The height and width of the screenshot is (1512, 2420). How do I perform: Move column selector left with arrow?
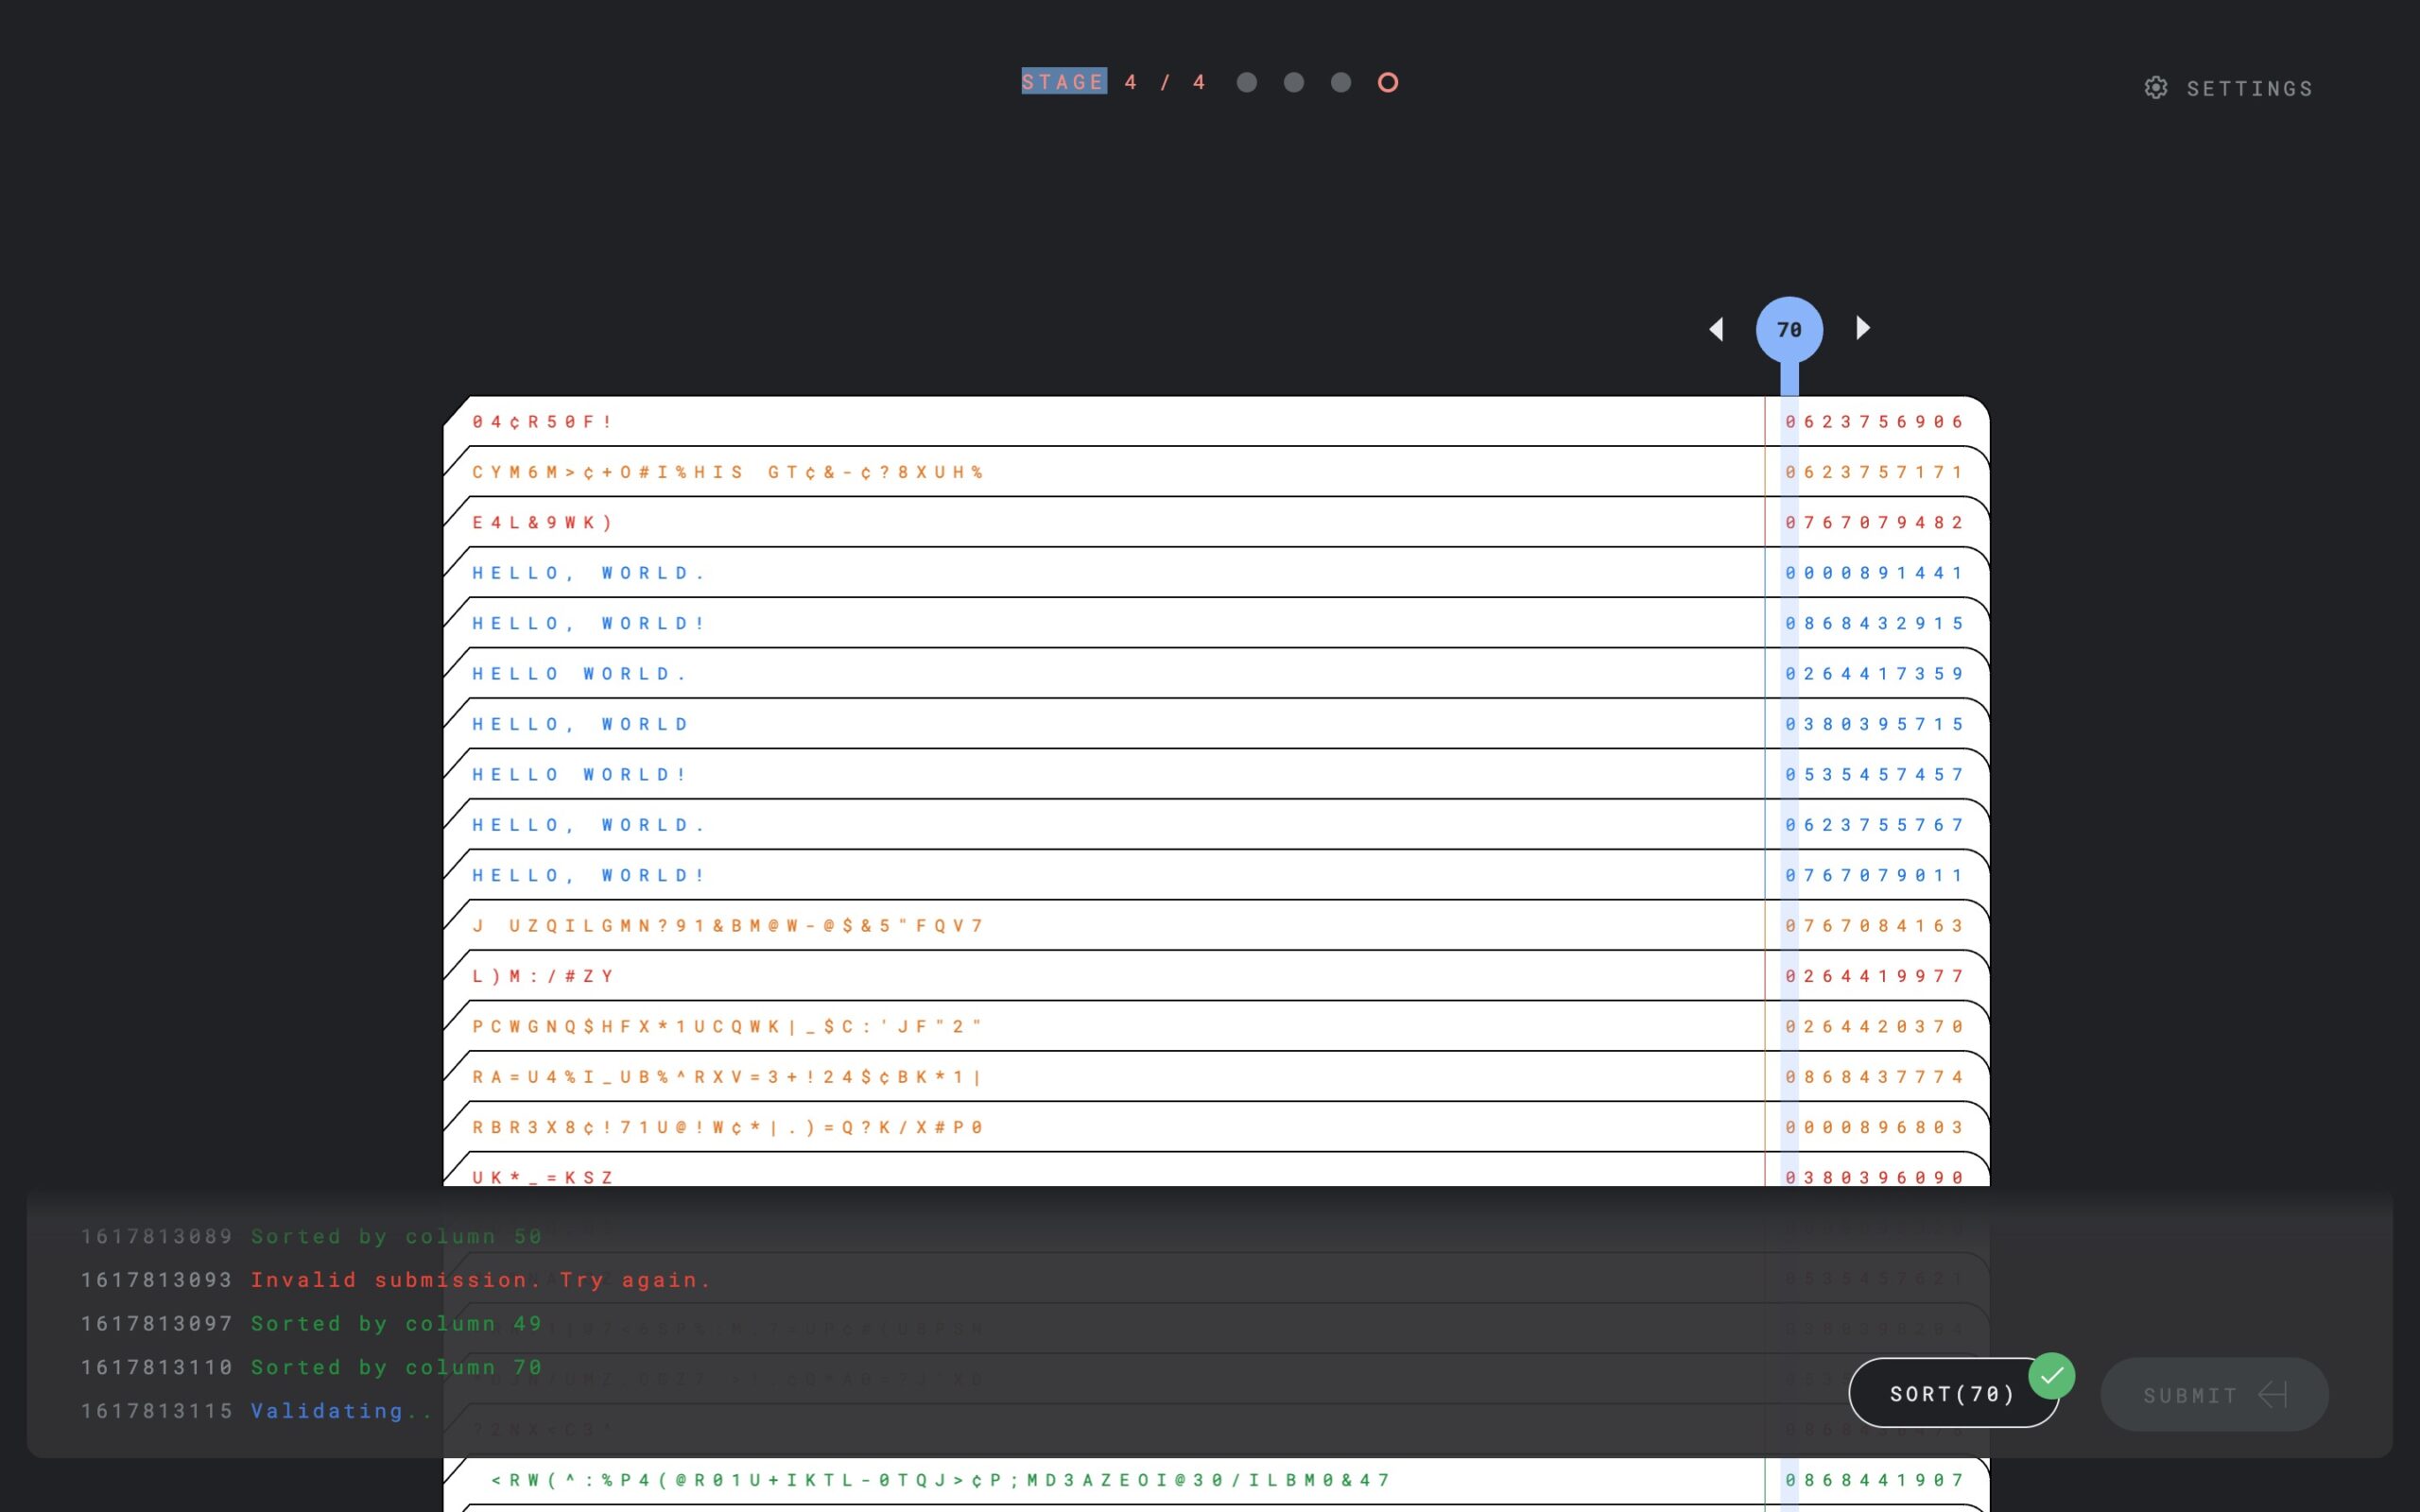pos(1716,329)
